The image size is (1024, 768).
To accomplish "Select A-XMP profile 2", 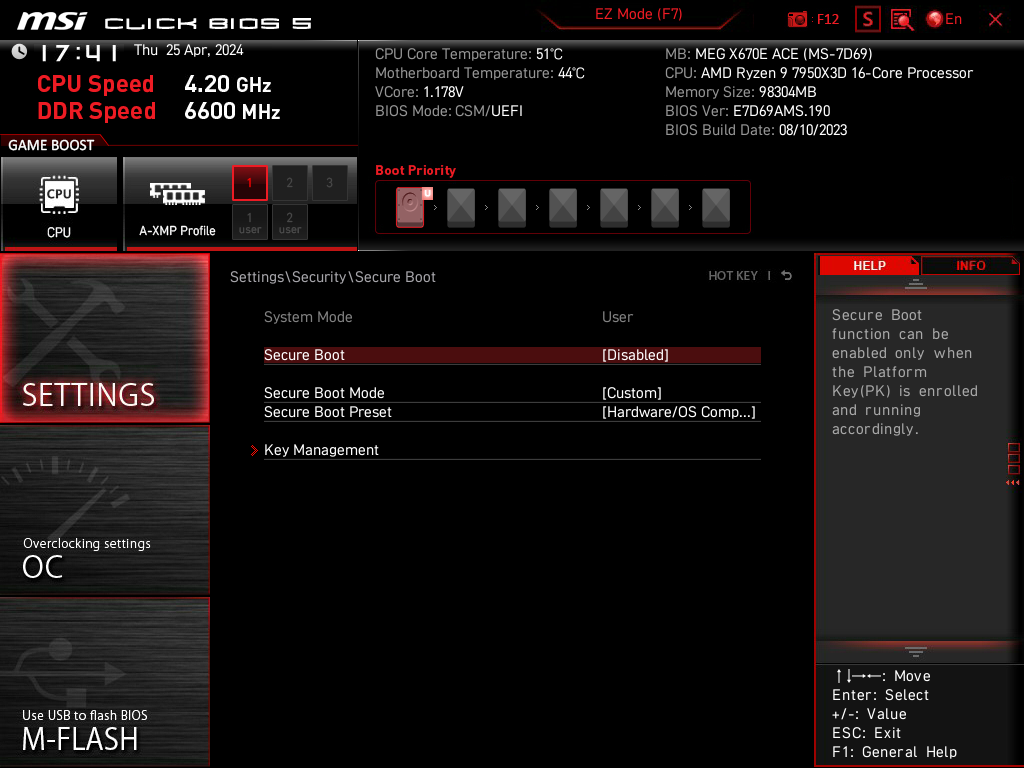I will (289, 182).
